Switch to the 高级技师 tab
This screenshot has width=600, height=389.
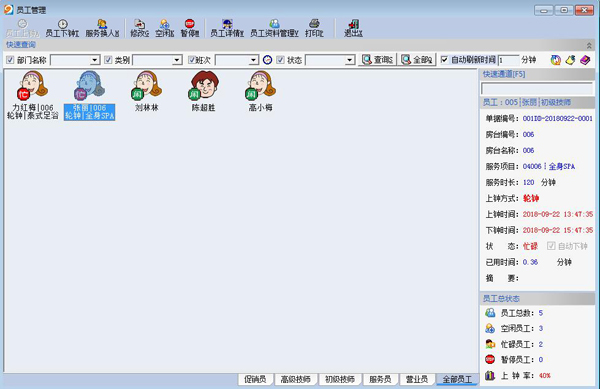(295, 379)
